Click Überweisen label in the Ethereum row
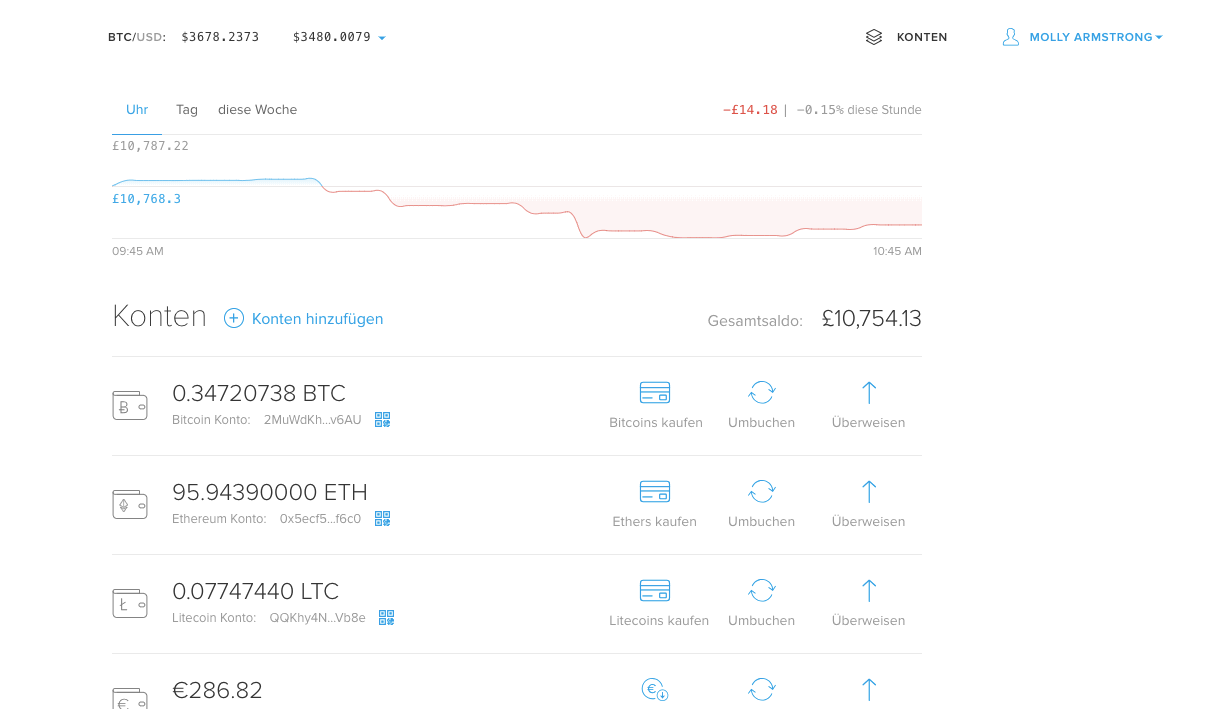The image size is (1209, 709). [x=869, y=522]
